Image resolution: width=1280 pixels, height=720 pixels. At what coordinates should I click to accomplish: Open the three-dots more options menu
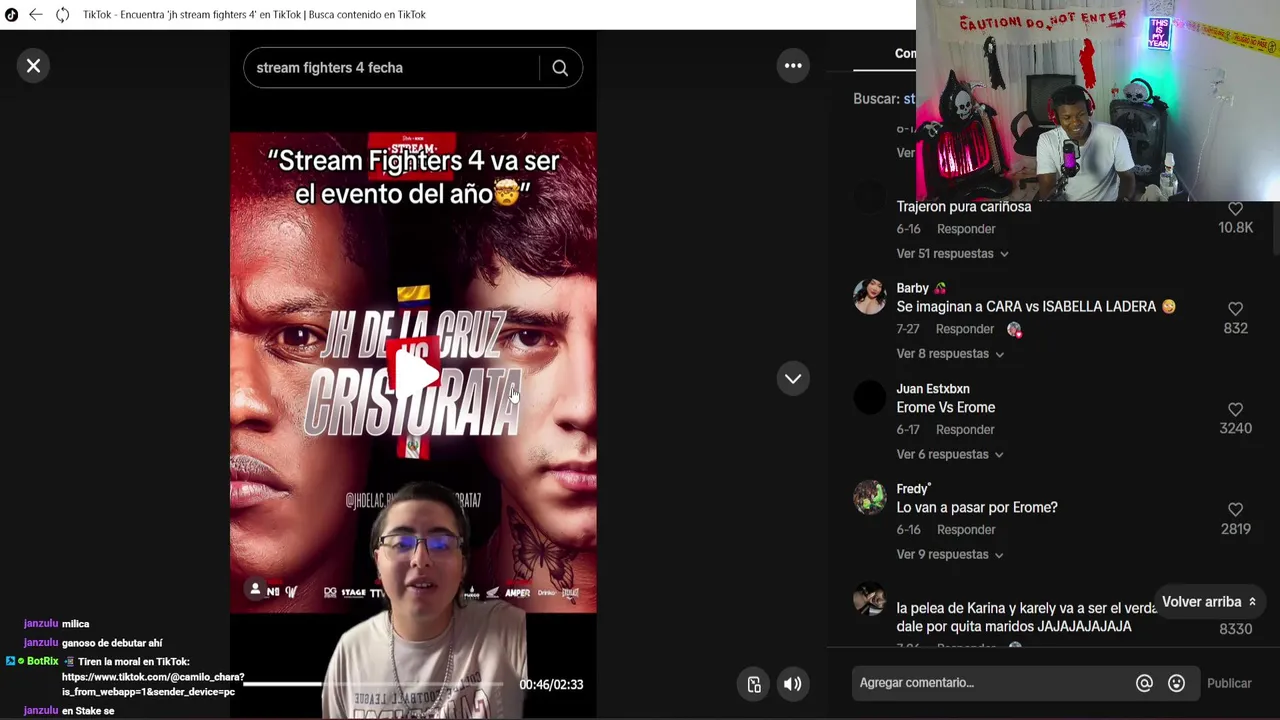[x=793, y=66]
